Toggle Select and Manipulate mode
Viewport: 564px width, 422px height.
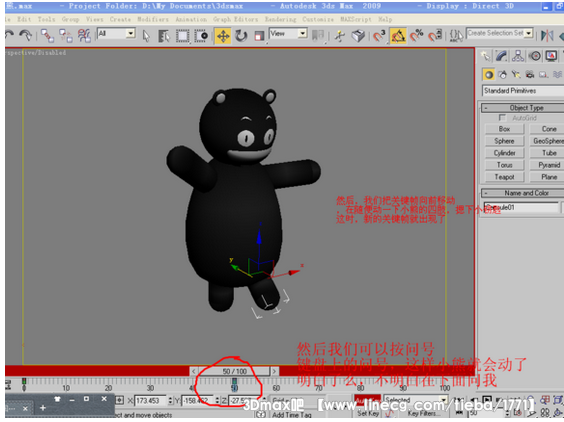[339, 36]
